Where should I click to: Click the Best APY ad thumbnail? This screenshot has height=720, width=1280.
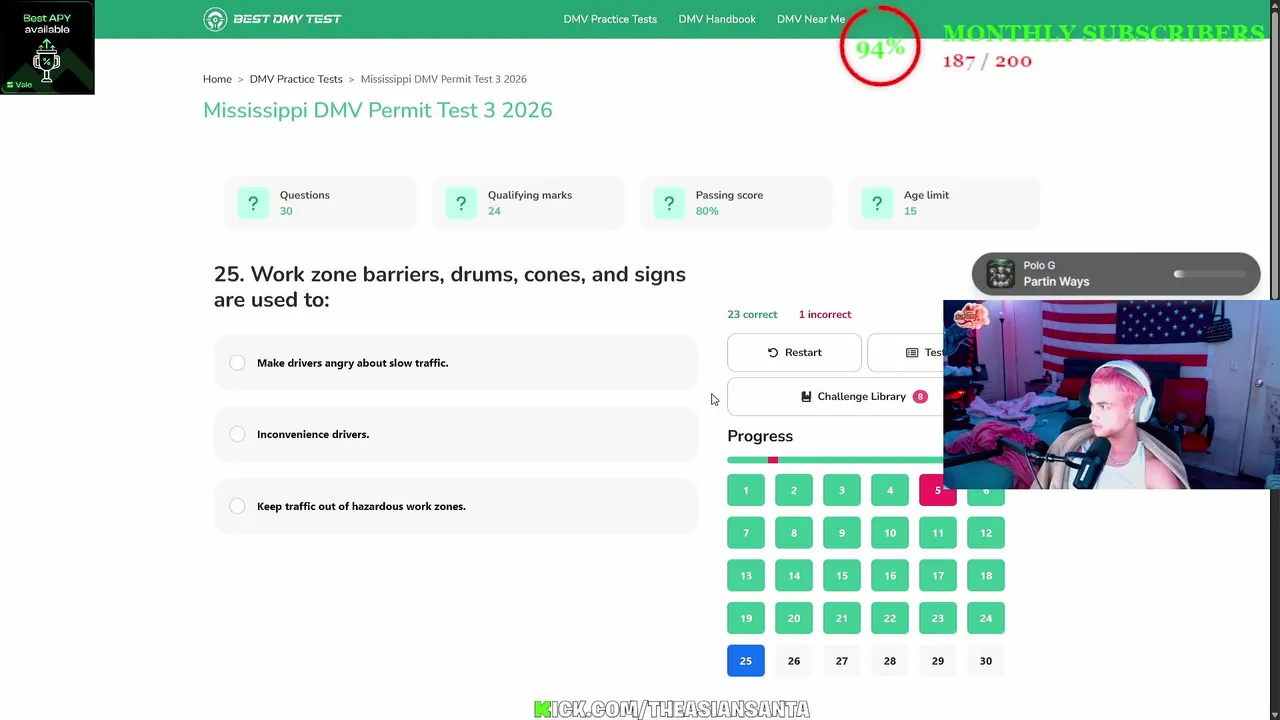[47, 48]
